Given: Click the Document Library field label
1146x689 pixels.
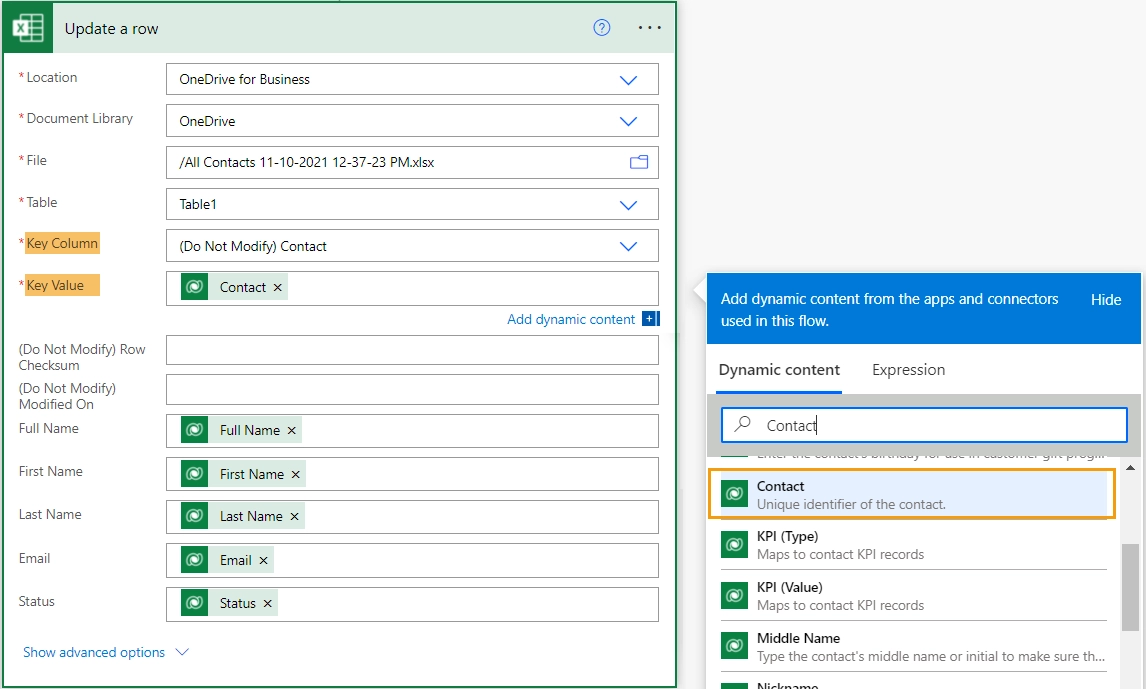Looking at the screenshot, I should click(80, 118).
